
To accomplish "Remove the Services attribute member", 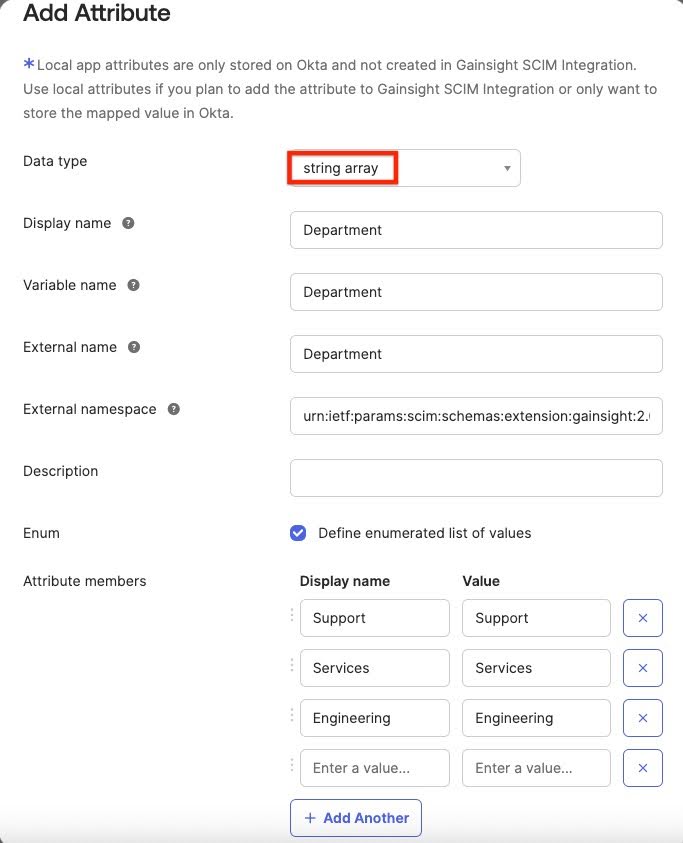I will [x=642, y=668].
